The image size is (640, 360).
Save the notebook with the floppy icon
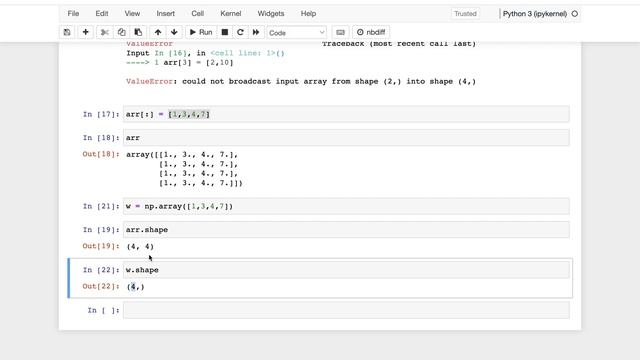(x=67, y=32)
